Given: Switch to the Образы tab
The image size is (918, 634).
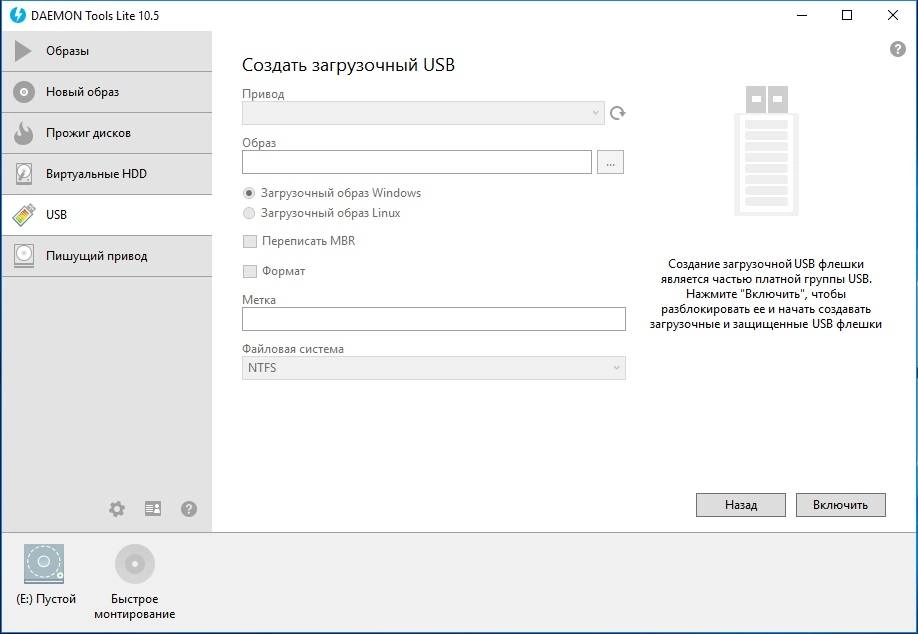Looking at the screenshot, I should point(107,52).
